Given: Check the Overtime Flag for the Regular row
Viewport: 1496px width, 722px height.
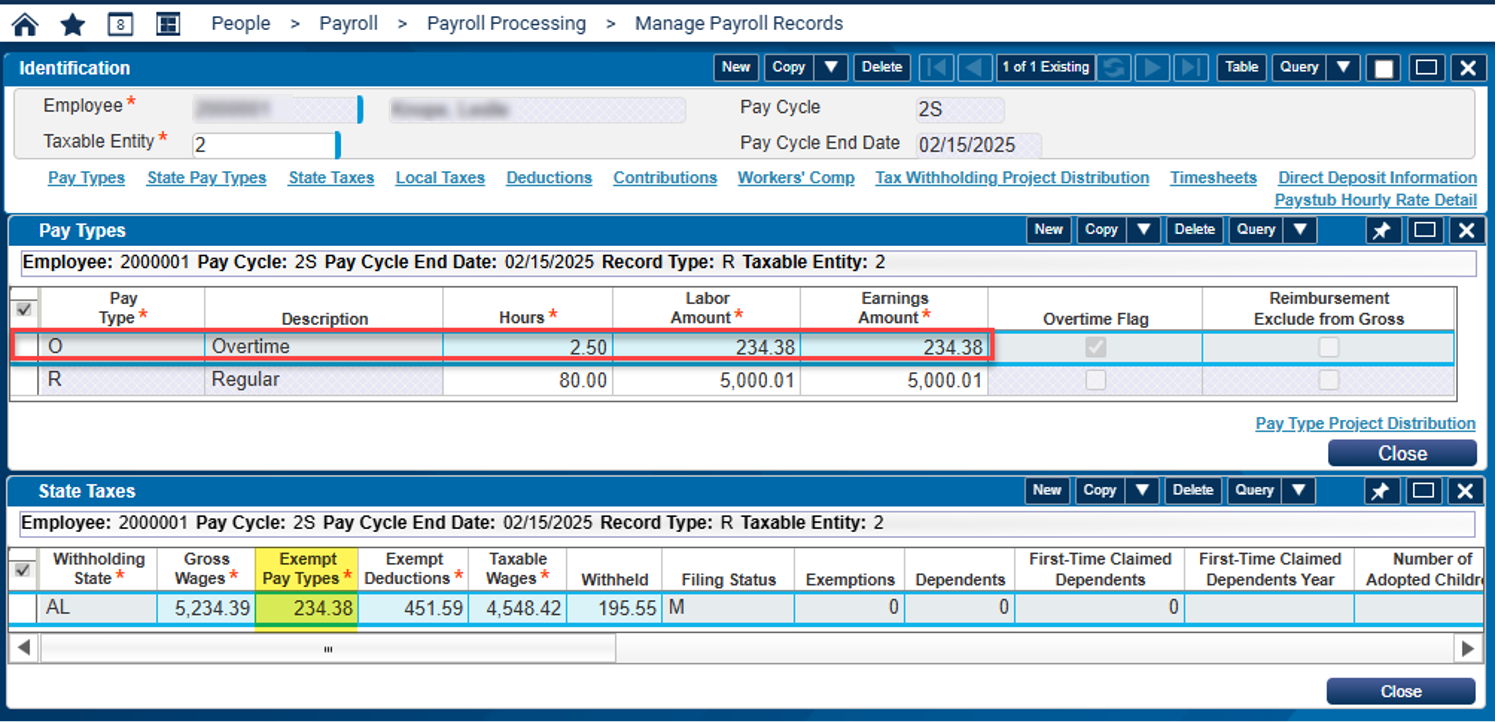Looking at the screenshot, I should tap(1095, 379).
